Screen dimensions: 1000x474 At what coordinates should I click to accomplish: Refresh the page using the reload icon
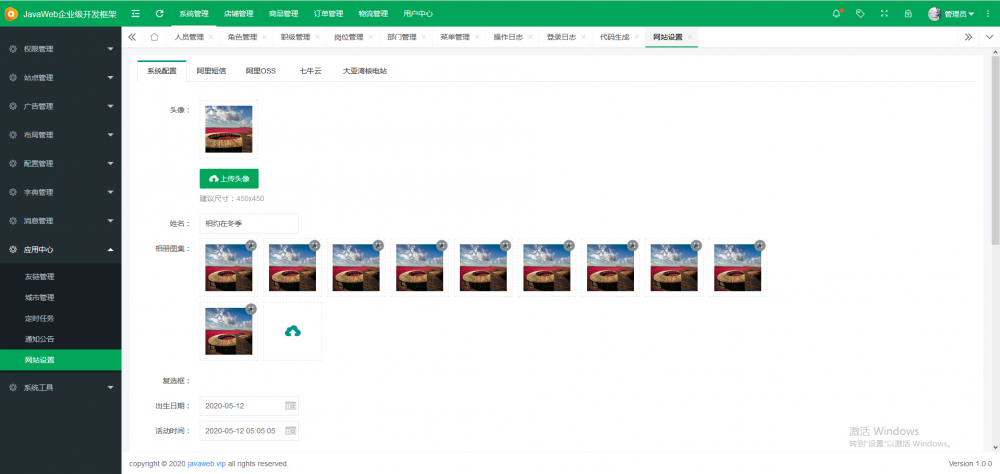pos(159,13)
